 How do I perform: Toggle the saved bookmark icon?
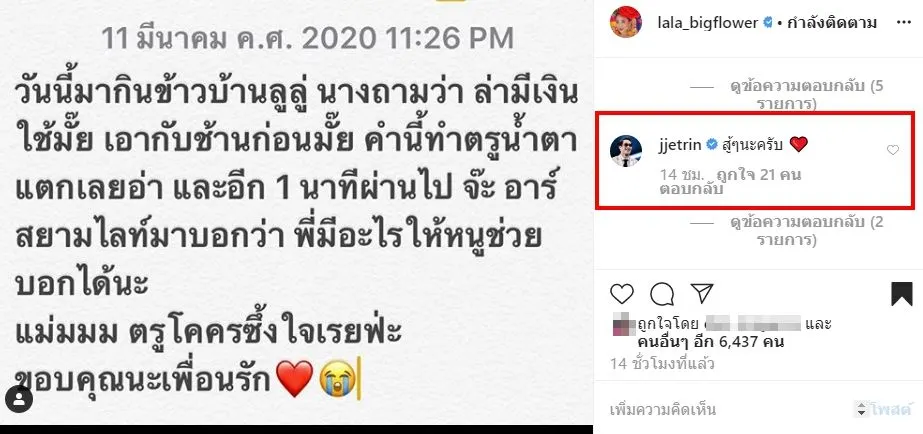901,294
